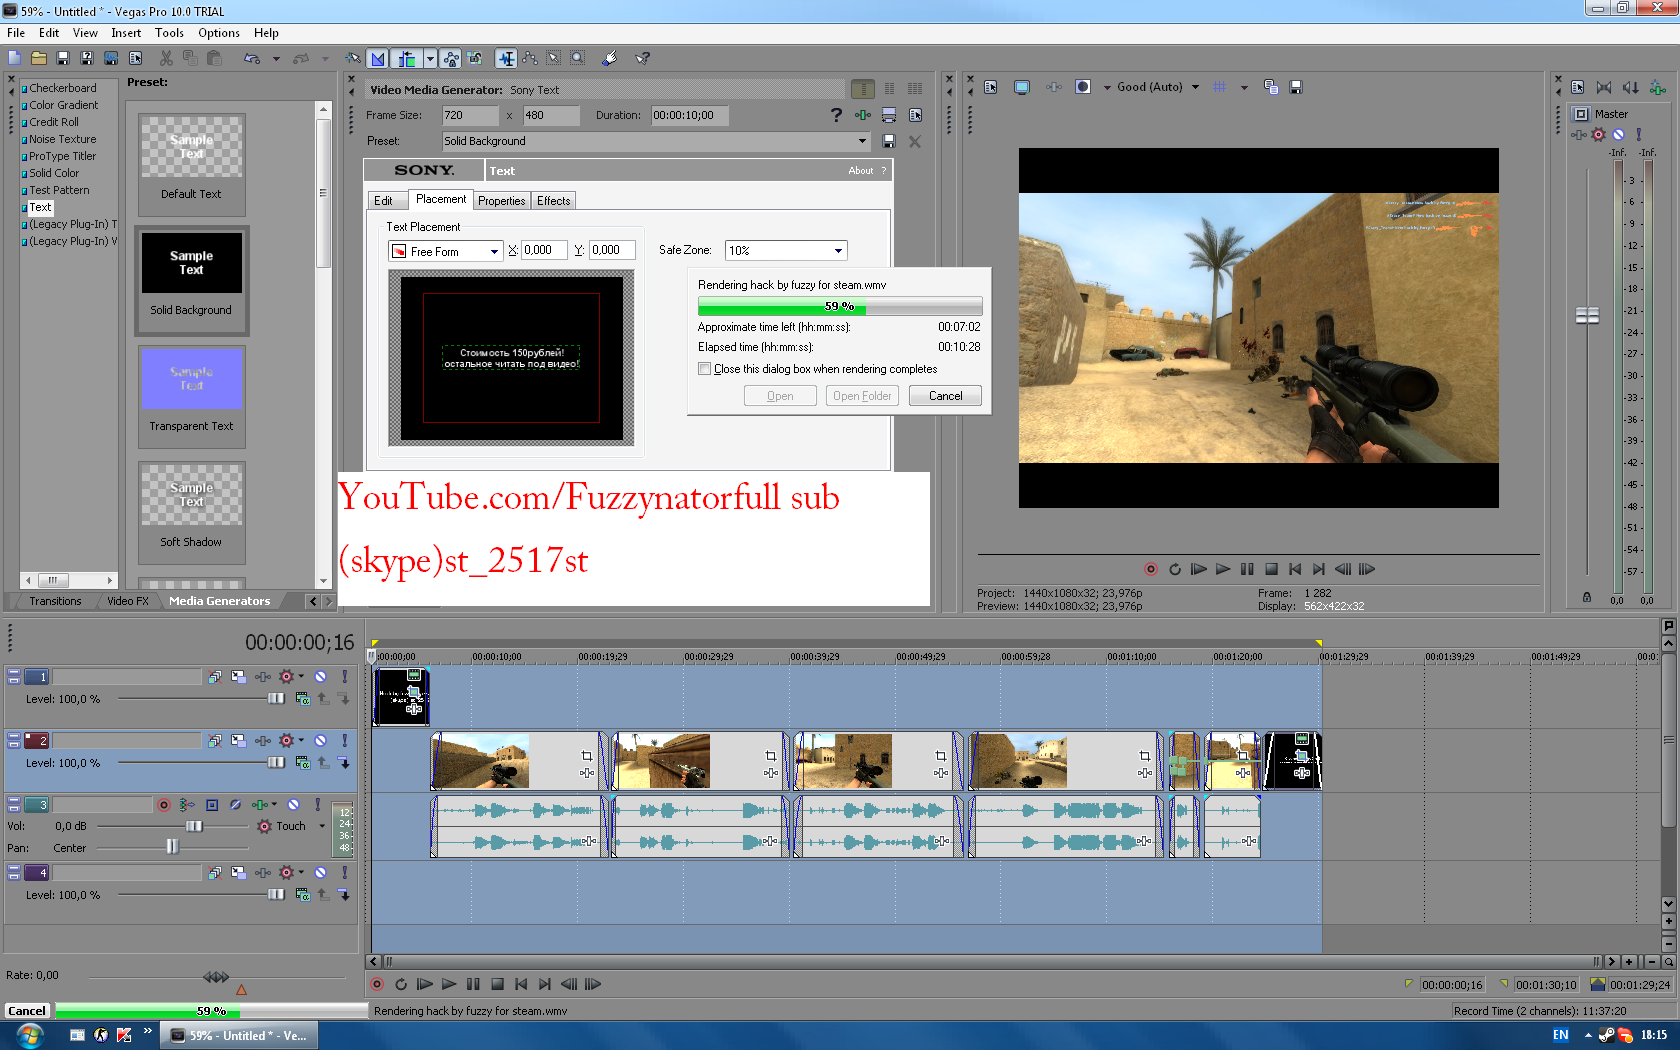Click Preview on External Monitor icon

[1021, 87]
